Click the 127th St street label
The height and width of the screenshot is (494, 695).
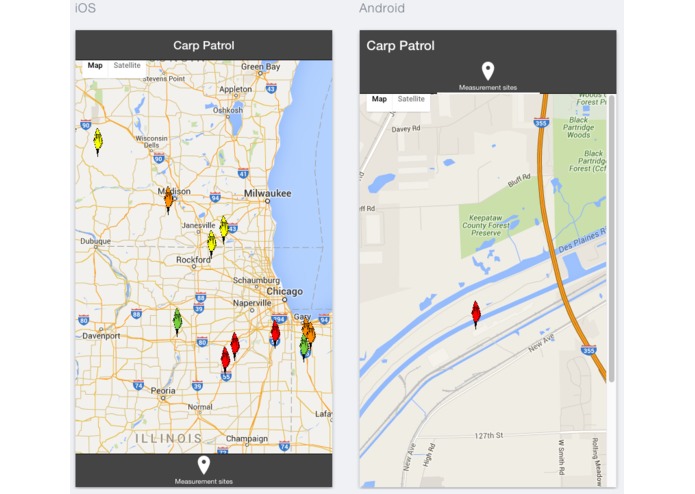488,436
